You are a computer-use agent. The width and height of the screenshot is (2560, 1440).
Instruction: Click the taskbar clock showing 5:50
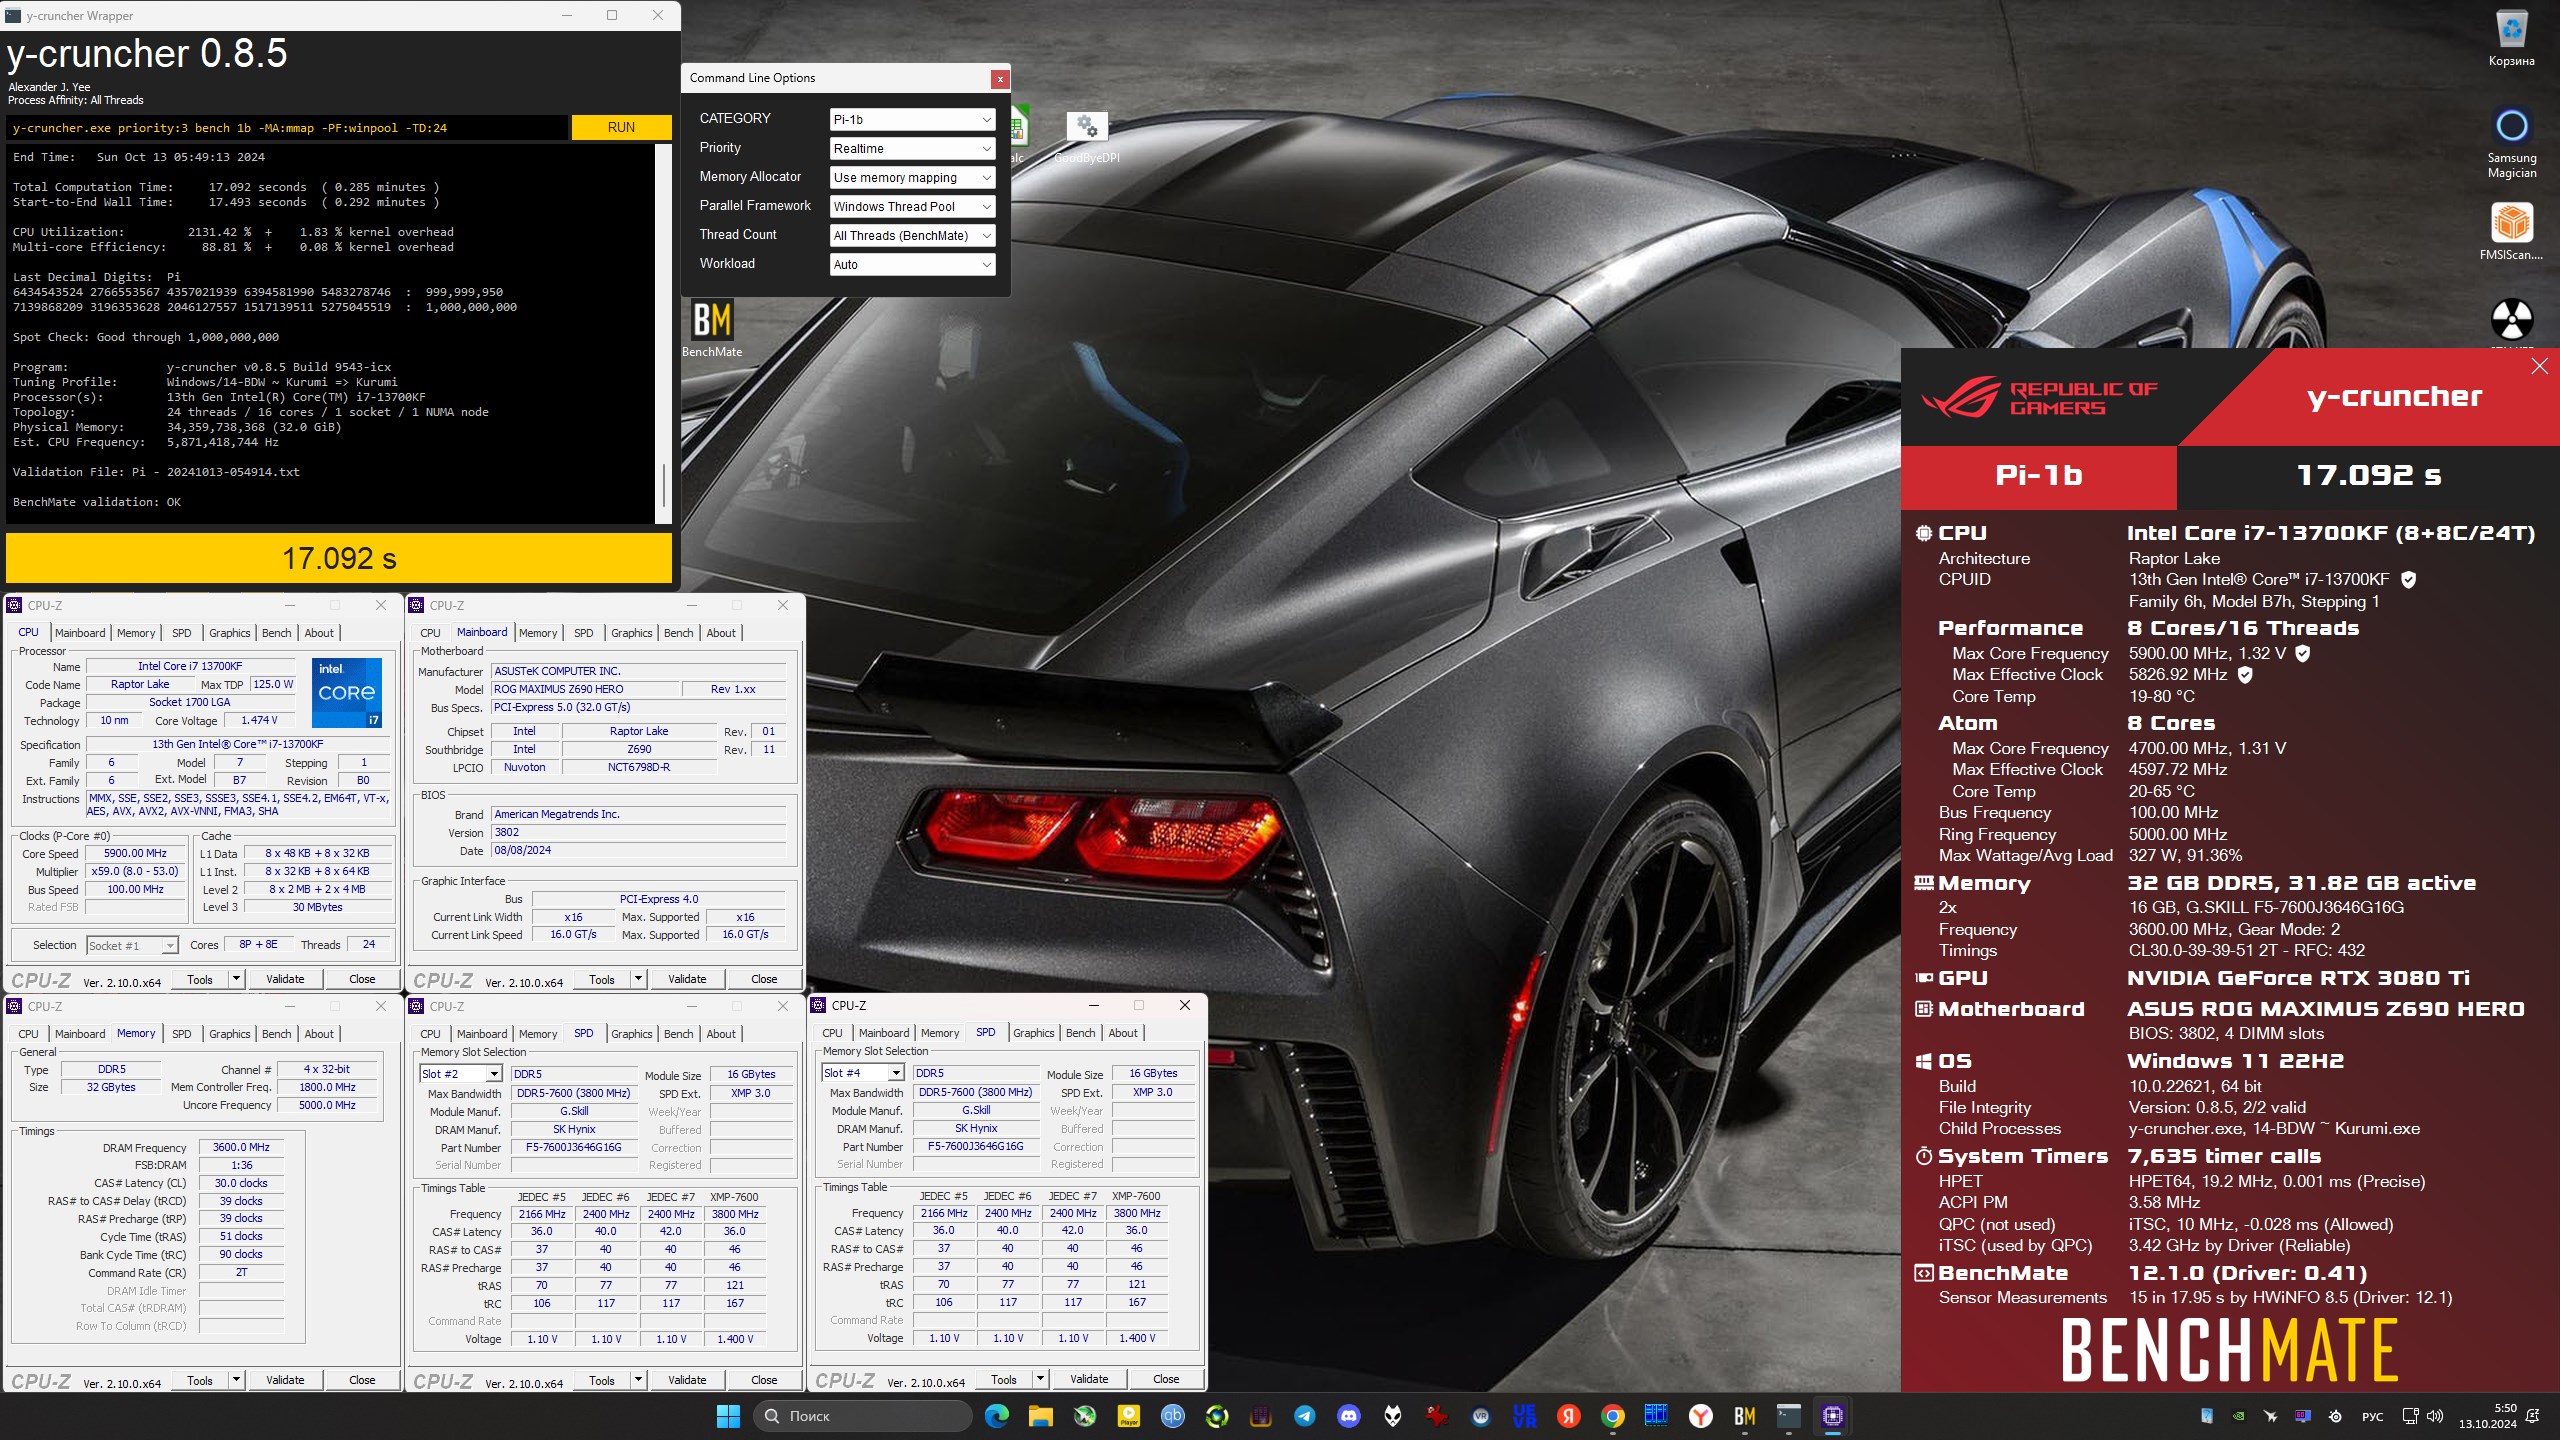(2487, 1416)
